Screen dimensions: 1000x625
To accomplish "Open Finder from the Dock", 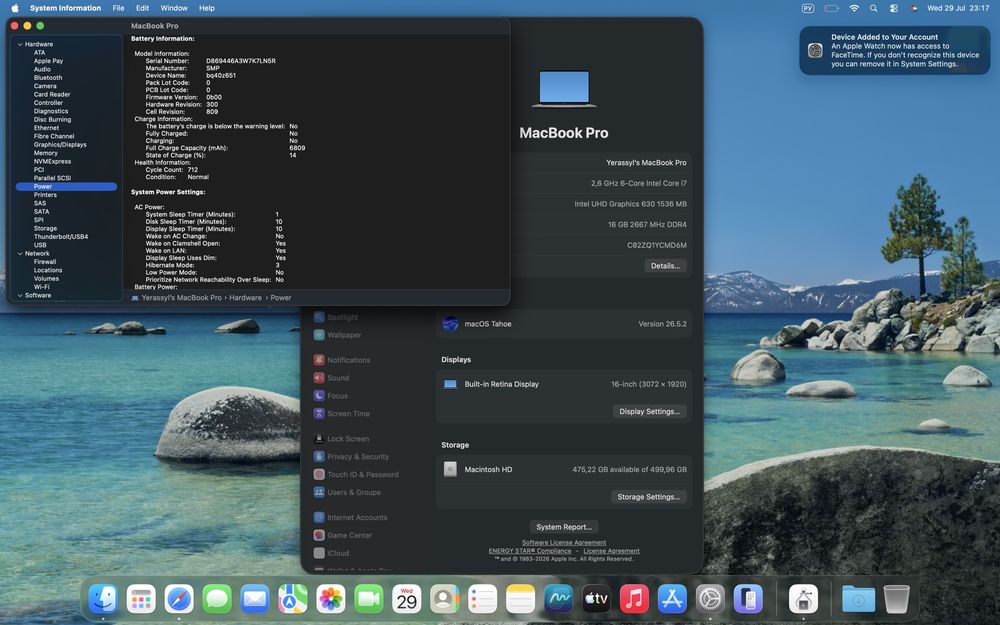I will pyautogui.click(x=103, y=599).
